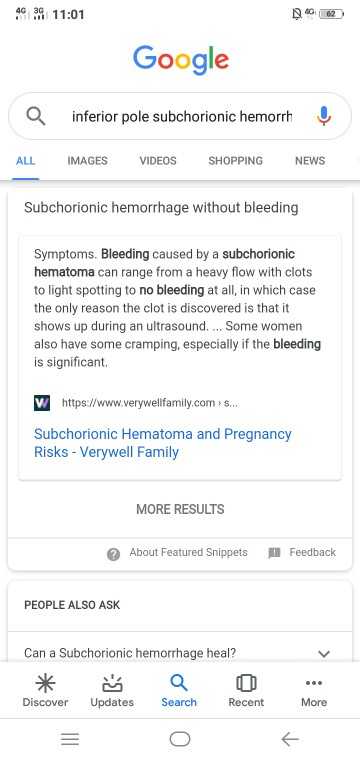Image resolution: width=360 pixels, height=760 pixels.
Task: Open the NEWS results tab
Action: coord(310,161)
